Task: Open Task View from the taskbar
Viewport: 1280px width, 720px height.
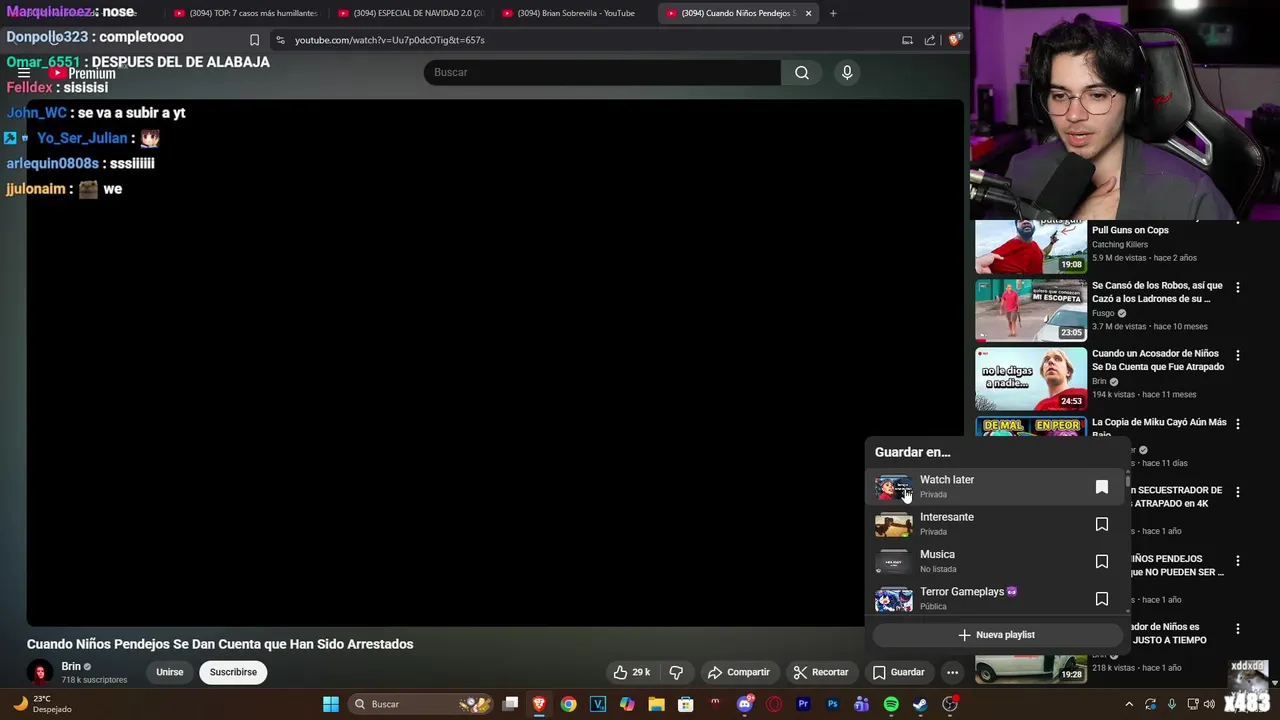Action: click(510, 704)
